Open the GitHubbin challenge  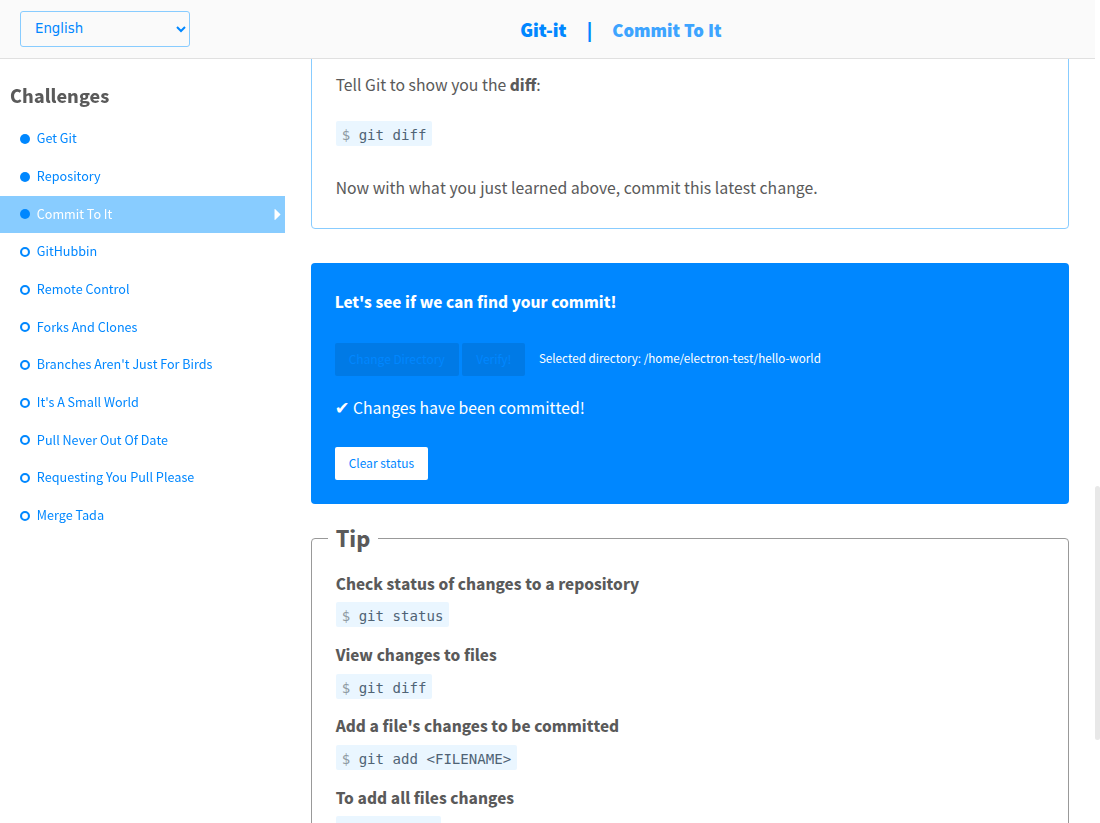(x=67, y=251)
